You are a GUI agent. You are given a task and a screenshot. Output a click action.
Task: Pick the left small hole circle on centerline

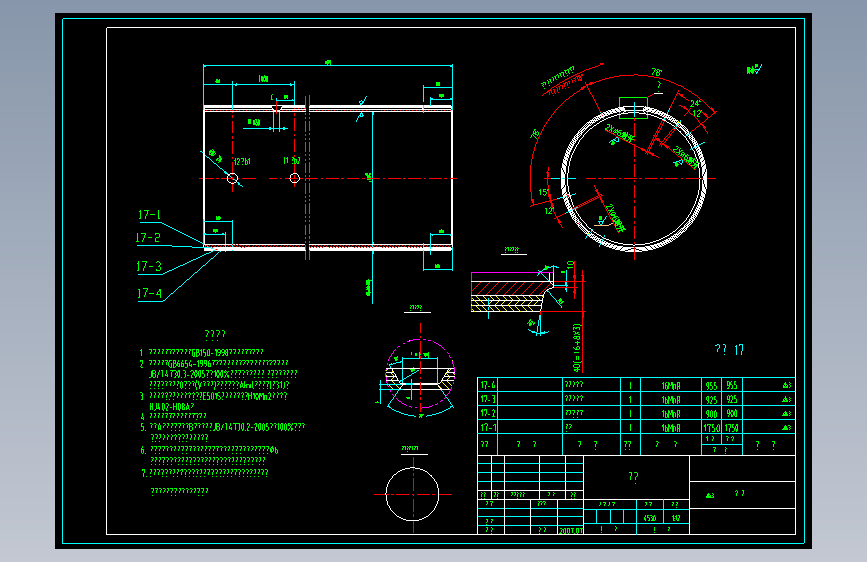[233, 178]
